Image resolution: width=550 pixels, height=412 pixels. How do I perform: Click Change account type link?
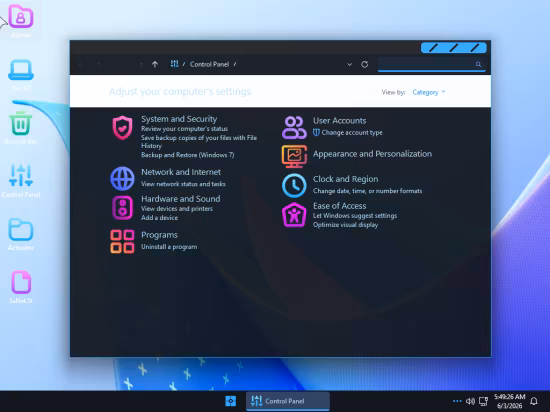tap(352, 133)
